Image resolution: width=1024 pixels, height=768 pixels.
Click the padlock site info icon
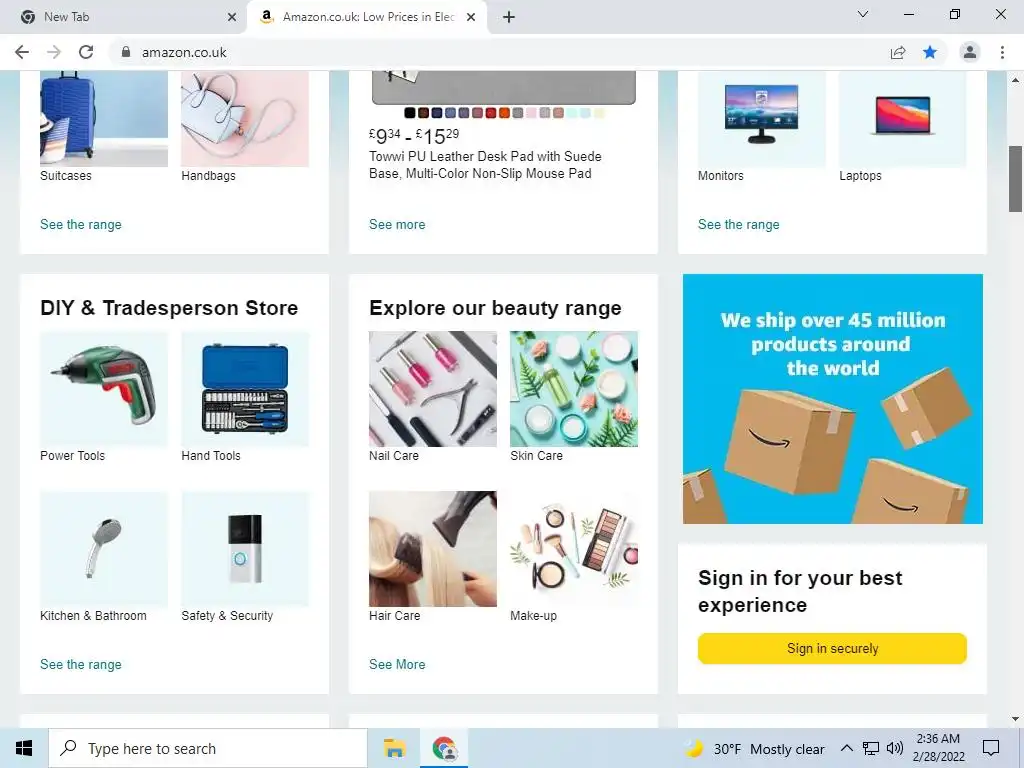coord(126,52)
